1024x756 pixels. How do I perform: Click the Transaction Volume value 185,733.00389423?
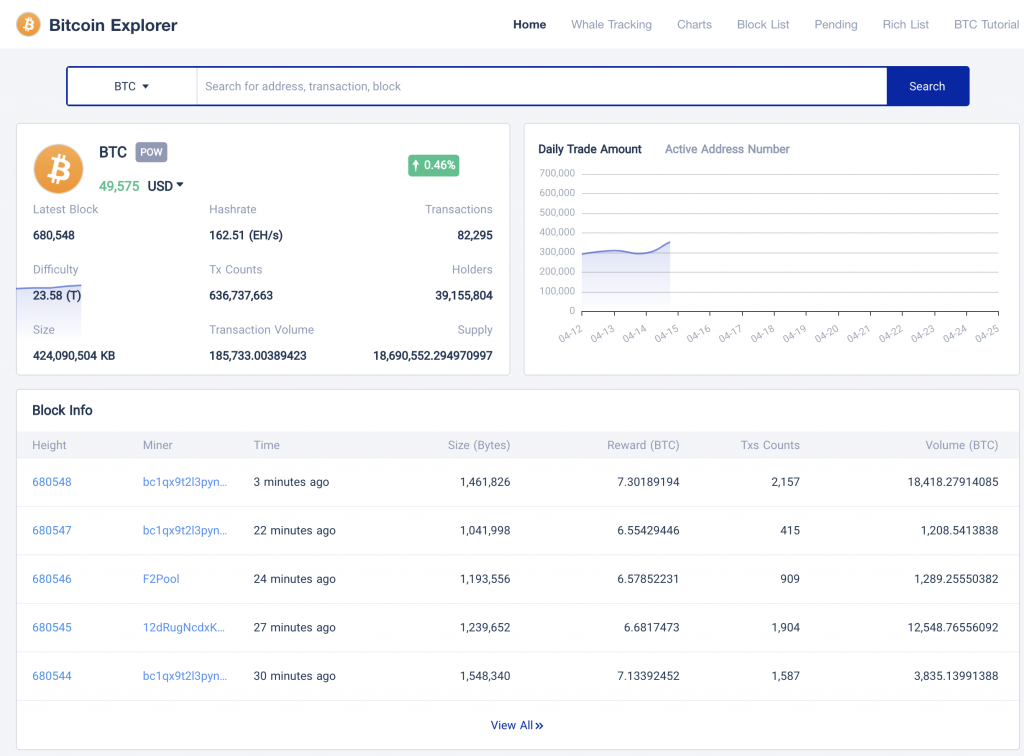point(257,356)
